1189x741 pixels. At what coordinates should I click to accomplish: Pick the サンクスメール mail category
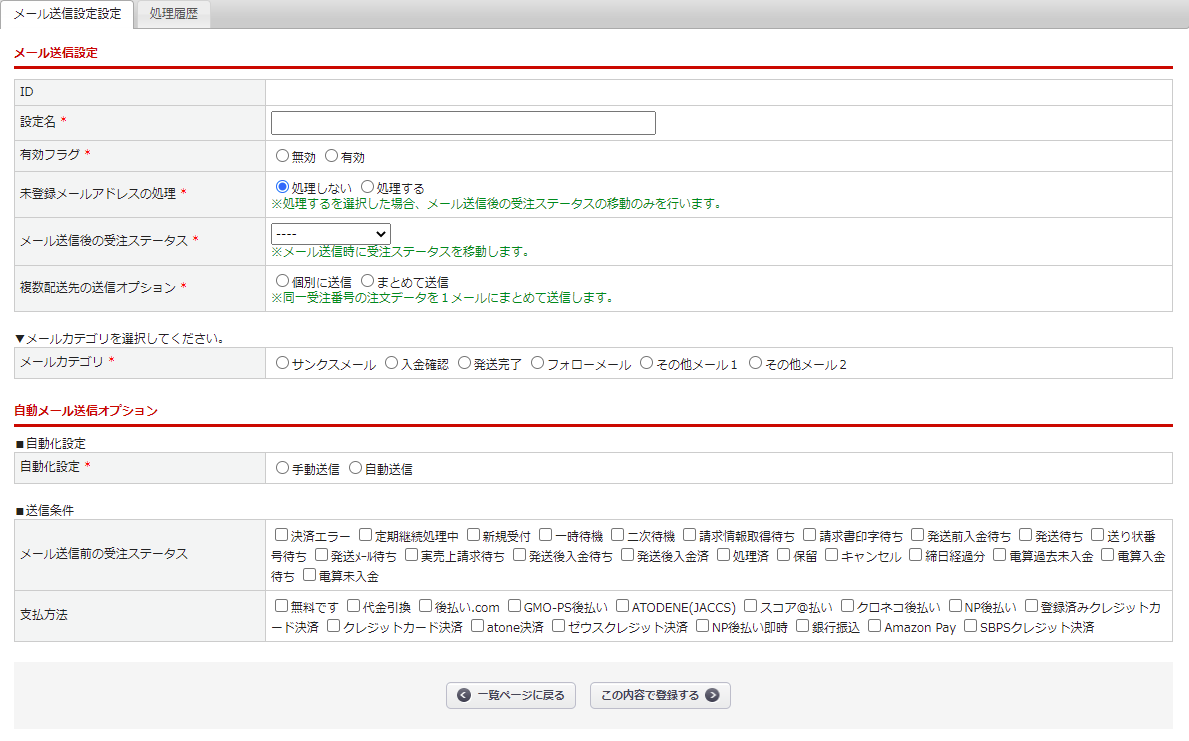282,363
